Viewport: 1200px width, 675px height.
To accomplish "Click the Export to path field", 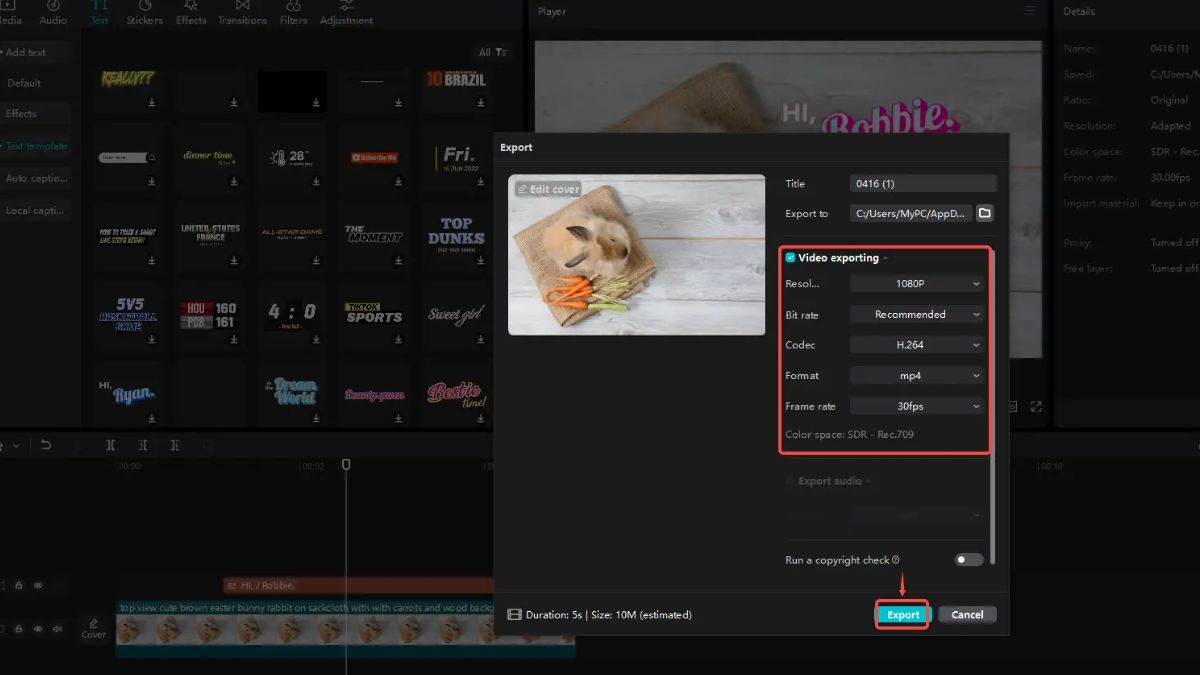I will click(x=910, y=213).
